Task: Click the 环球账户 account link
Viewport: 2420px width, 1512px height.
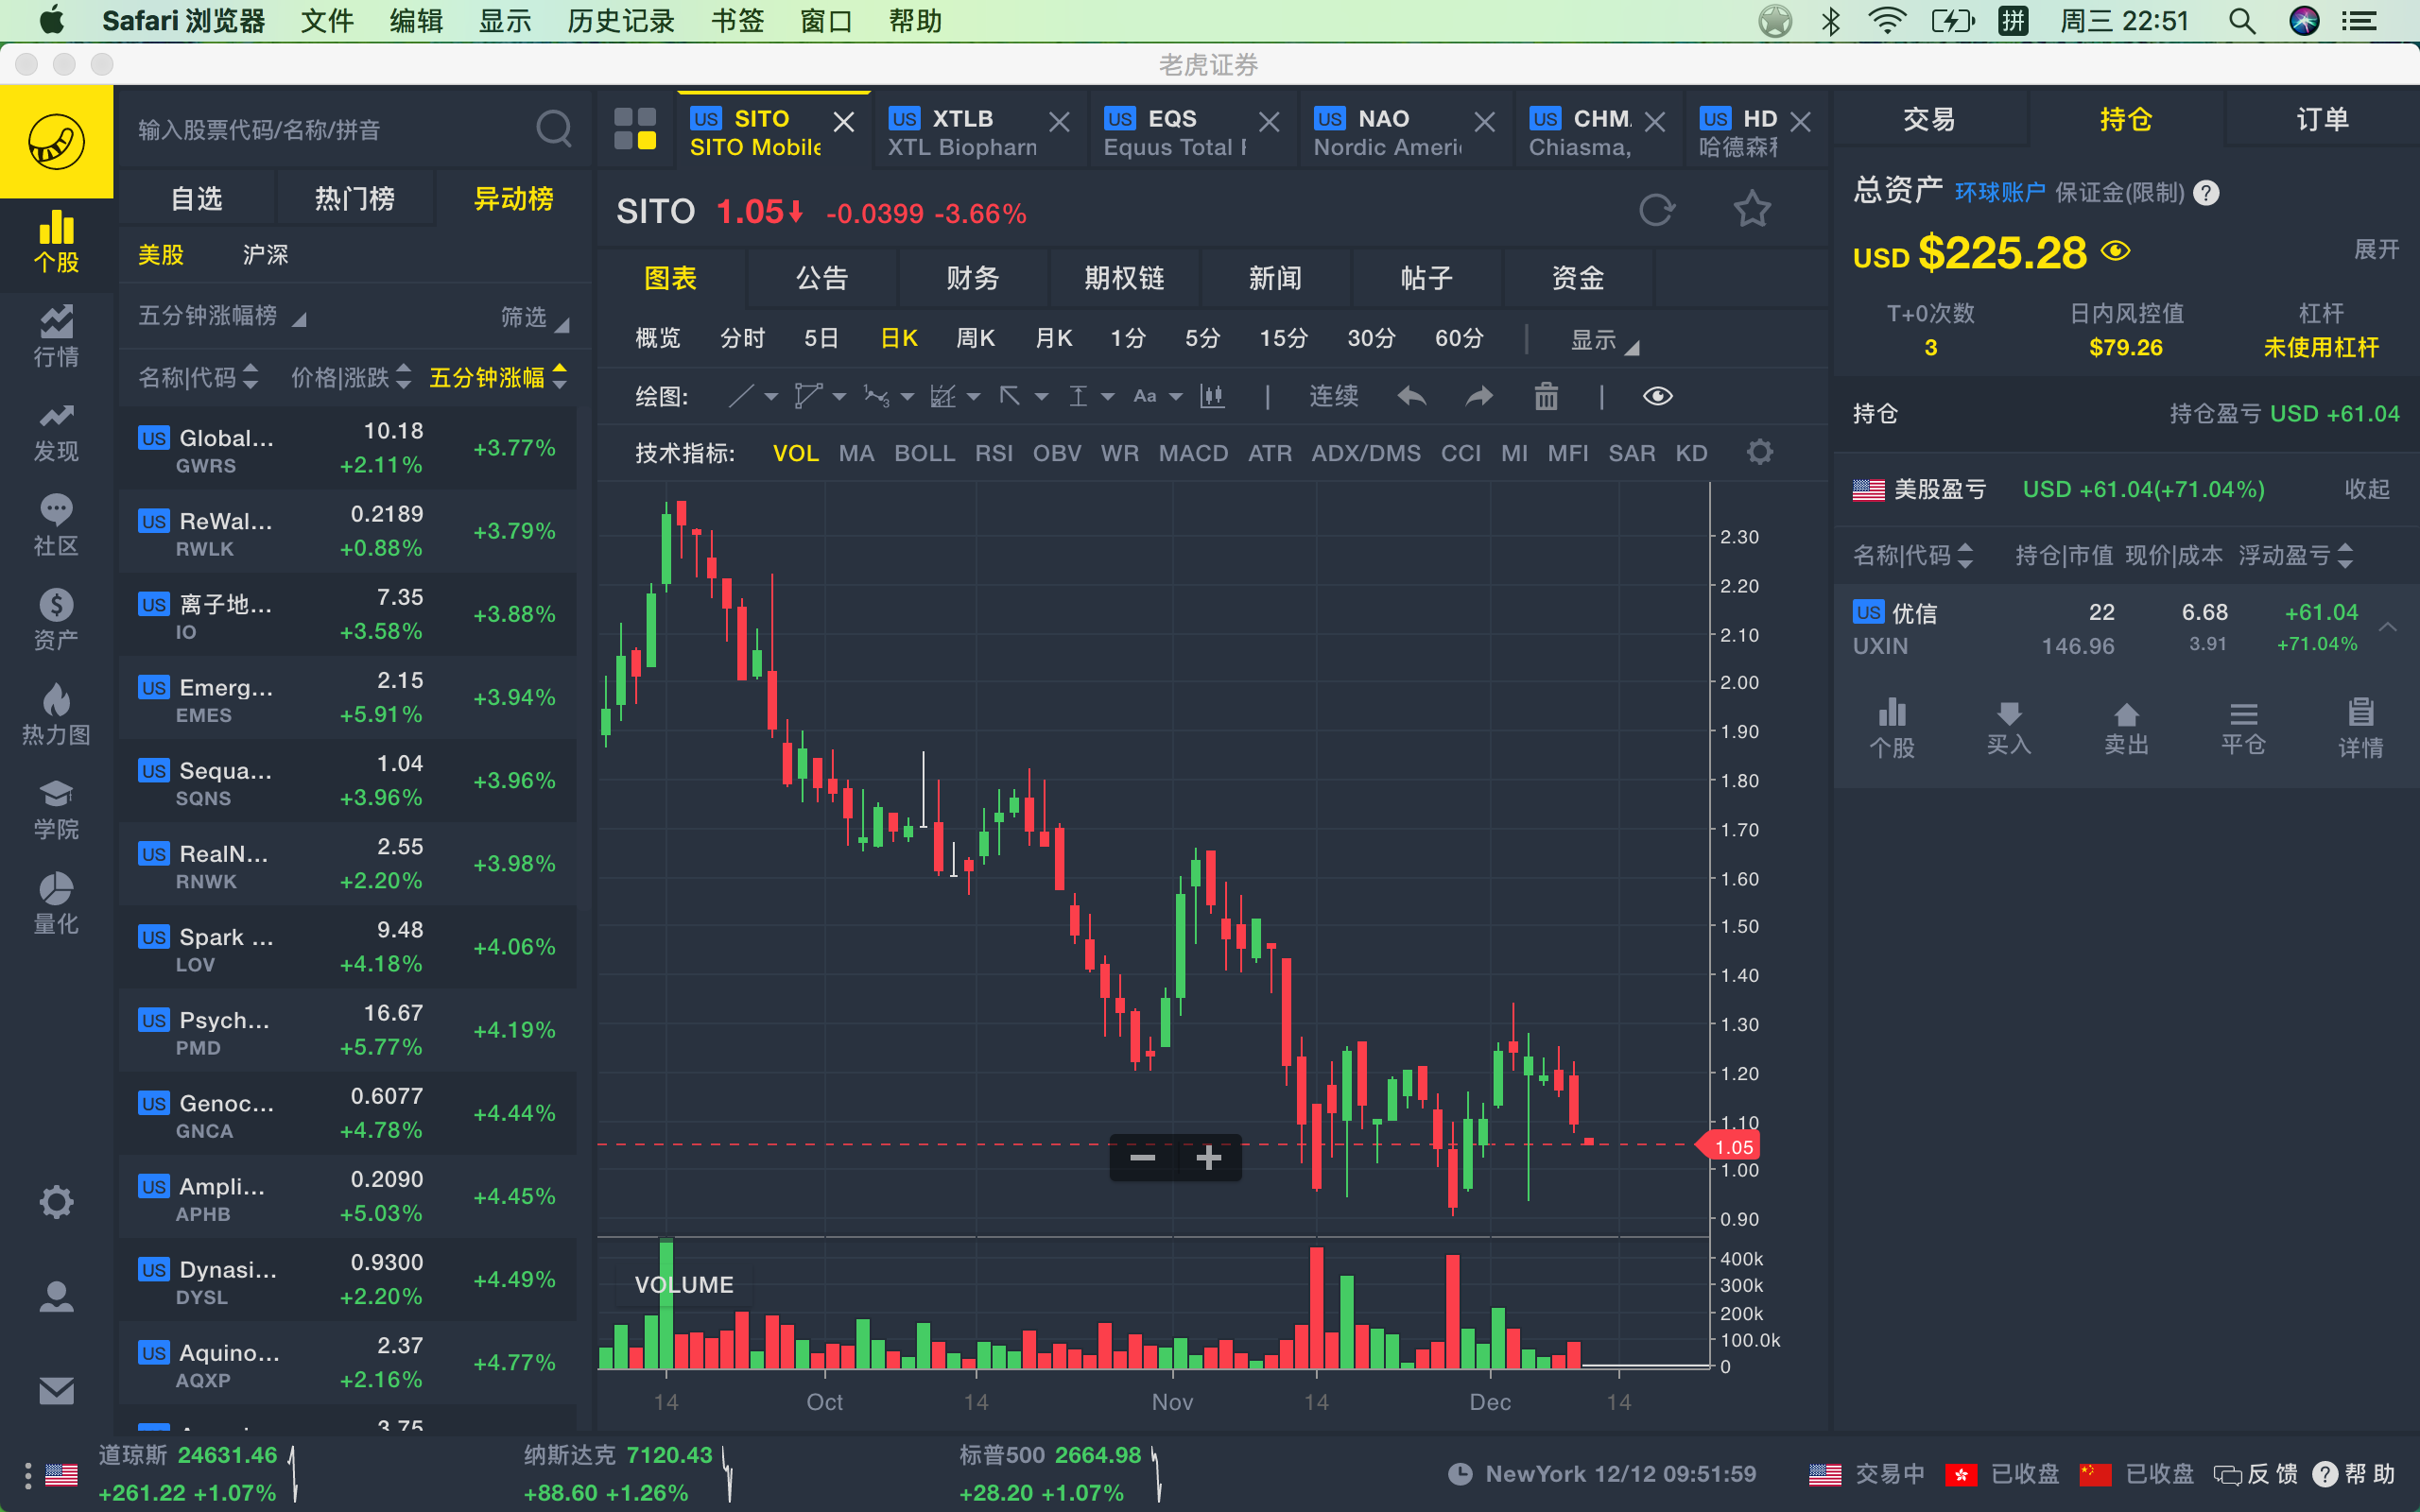Action: pyautogui.click(x=1998, y=193)
